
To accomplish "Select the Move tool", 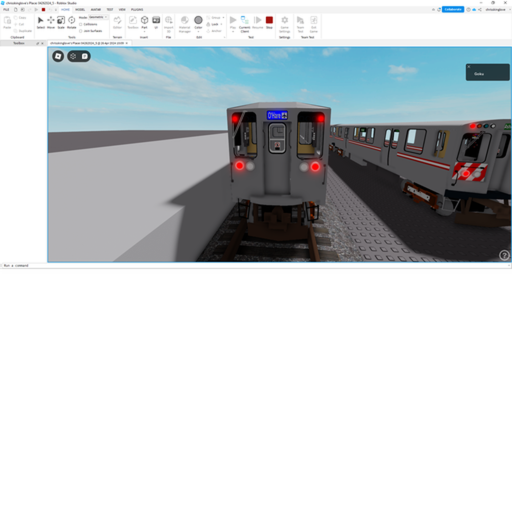I will (51, 22).
